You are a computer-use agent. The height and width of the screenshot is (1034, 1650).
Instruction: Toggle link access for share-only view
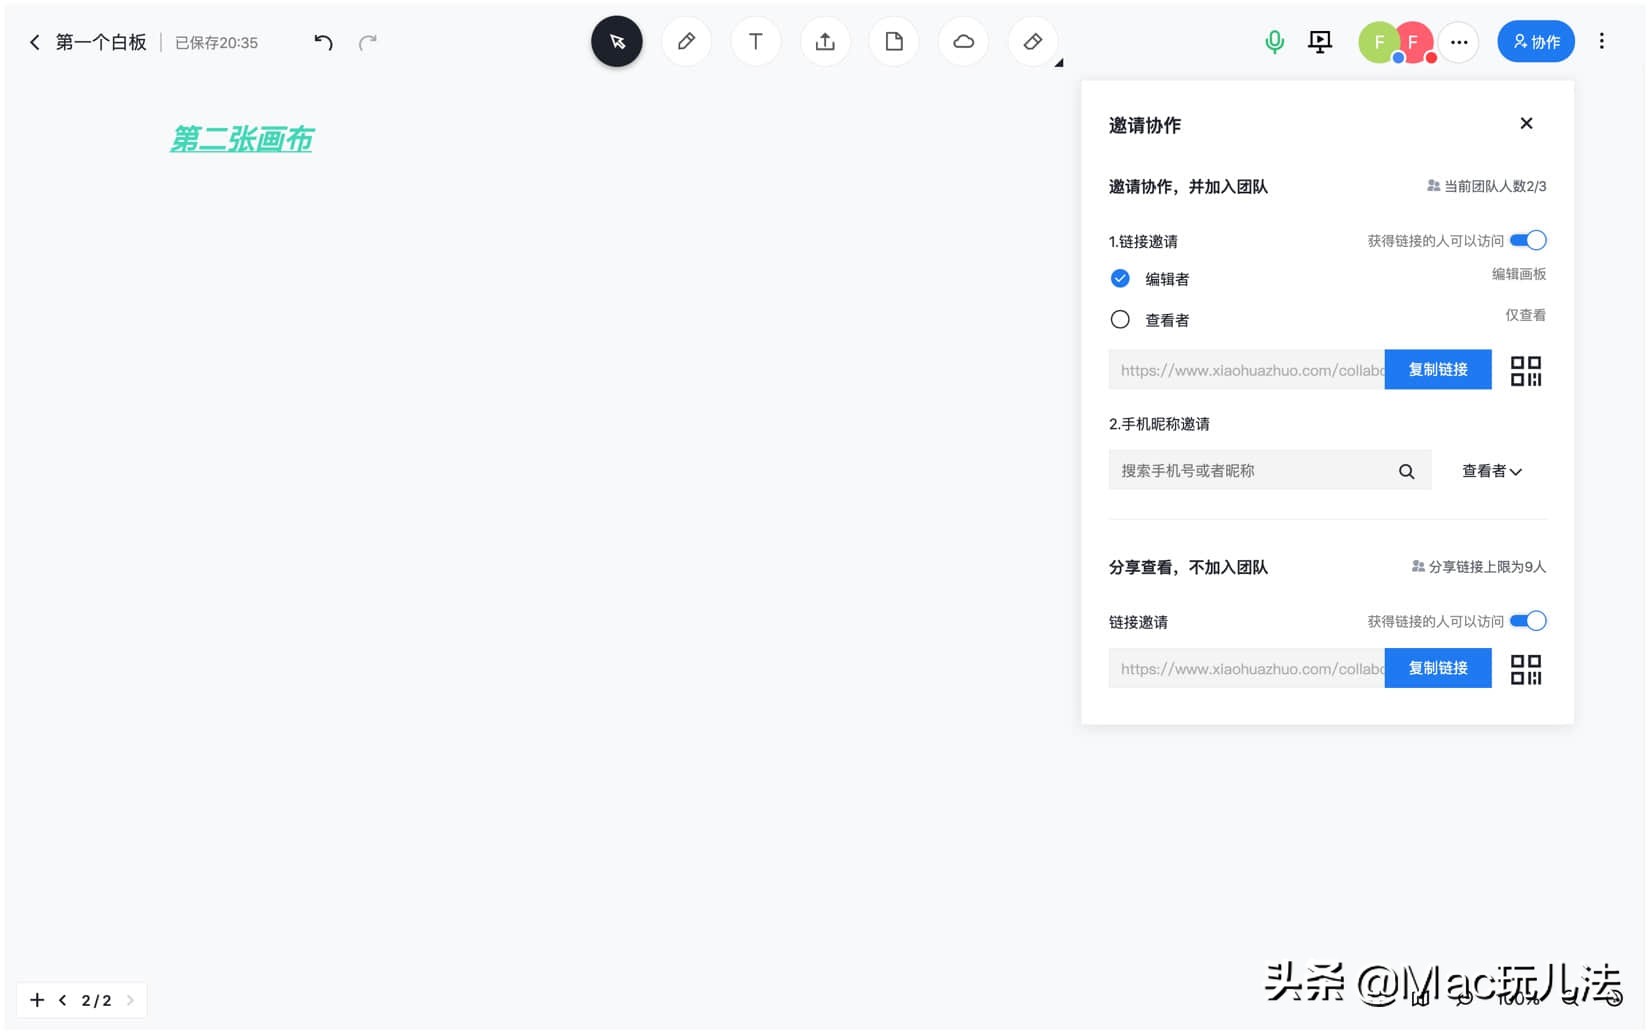1528,621
